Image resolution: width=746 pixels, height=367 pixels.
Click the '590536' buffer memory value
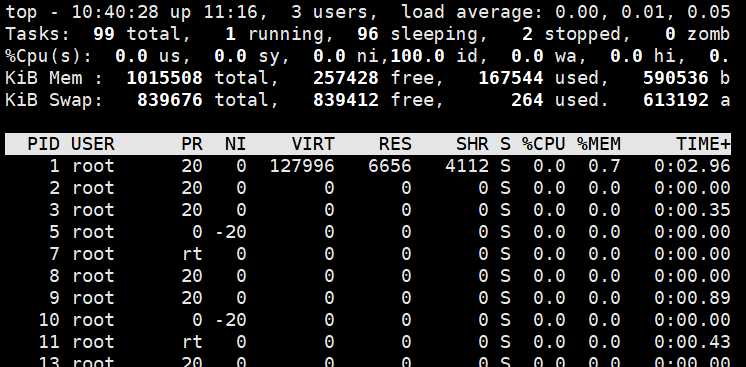click(x=676, y=78)
